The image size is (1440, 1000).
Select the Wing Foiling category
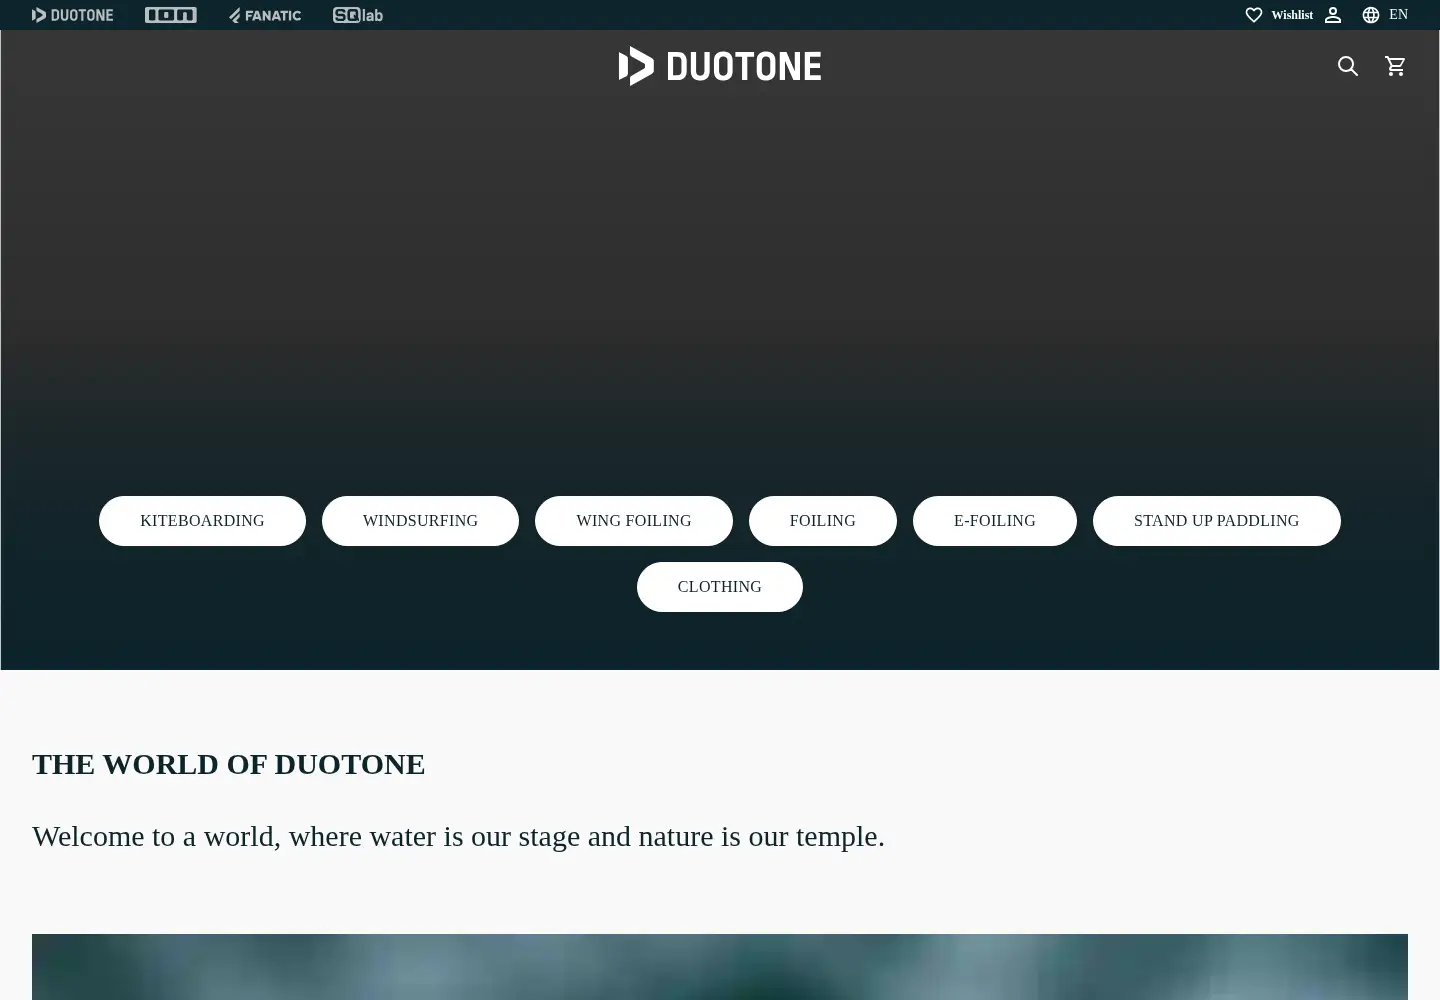tap(634, 521)
